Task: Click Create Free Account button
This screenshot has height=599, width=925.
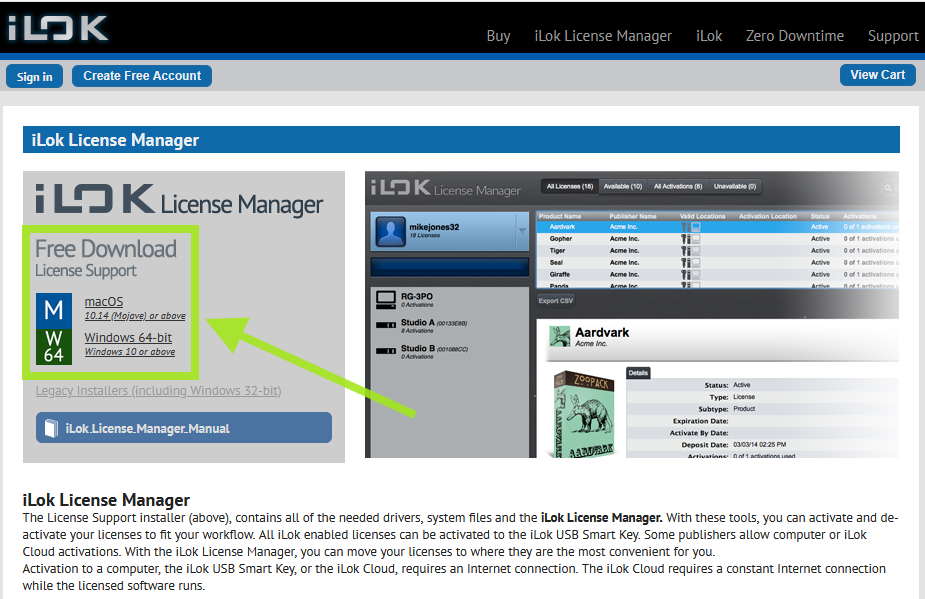Action: pyautogui.click(x=142, y=76)
